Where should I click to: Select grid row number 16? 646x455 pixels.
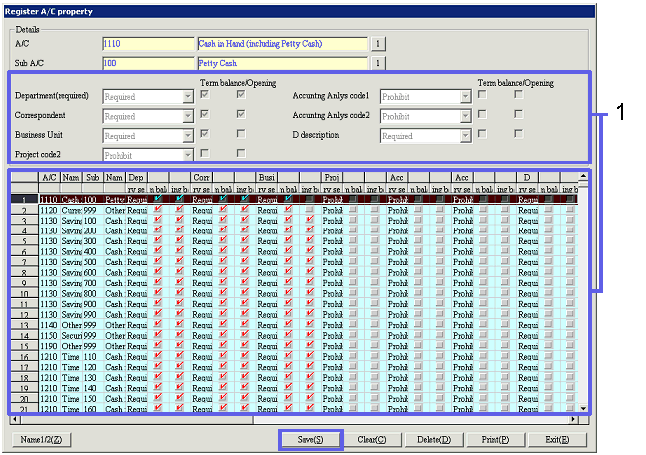(24, 357)
